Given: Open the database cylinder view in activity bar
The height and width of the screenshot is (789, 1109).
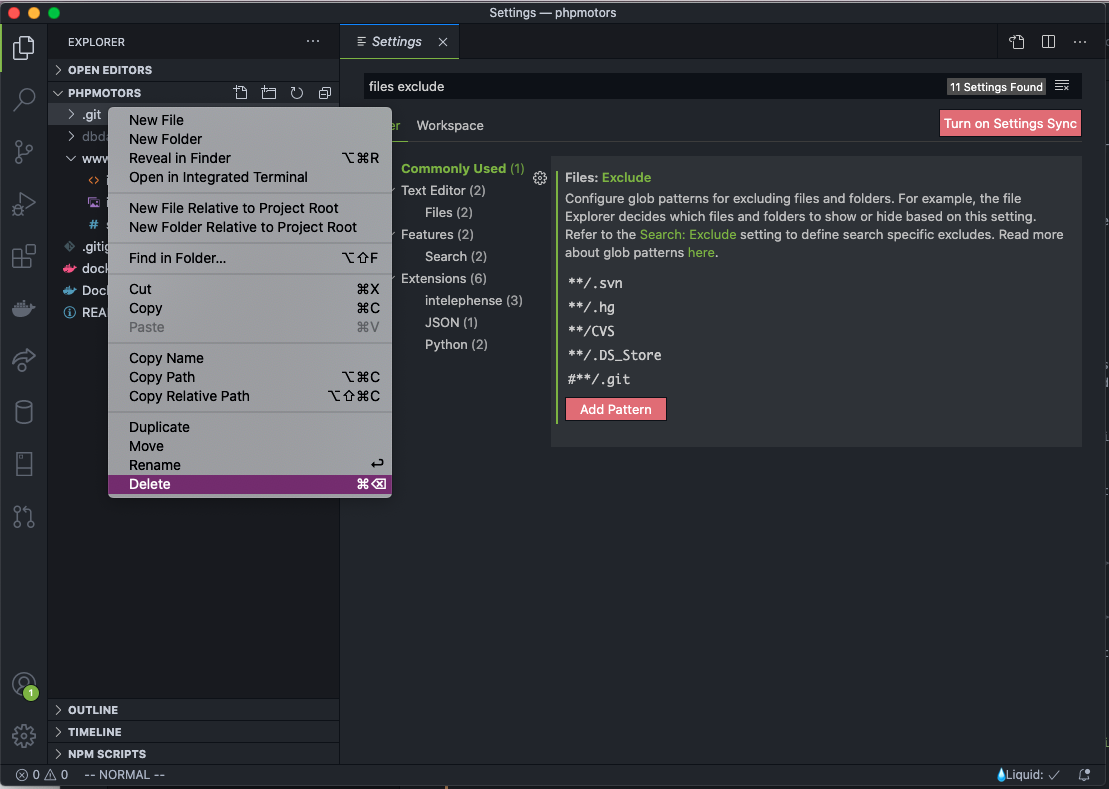Looking at the screenshot, I should [23, 412].
